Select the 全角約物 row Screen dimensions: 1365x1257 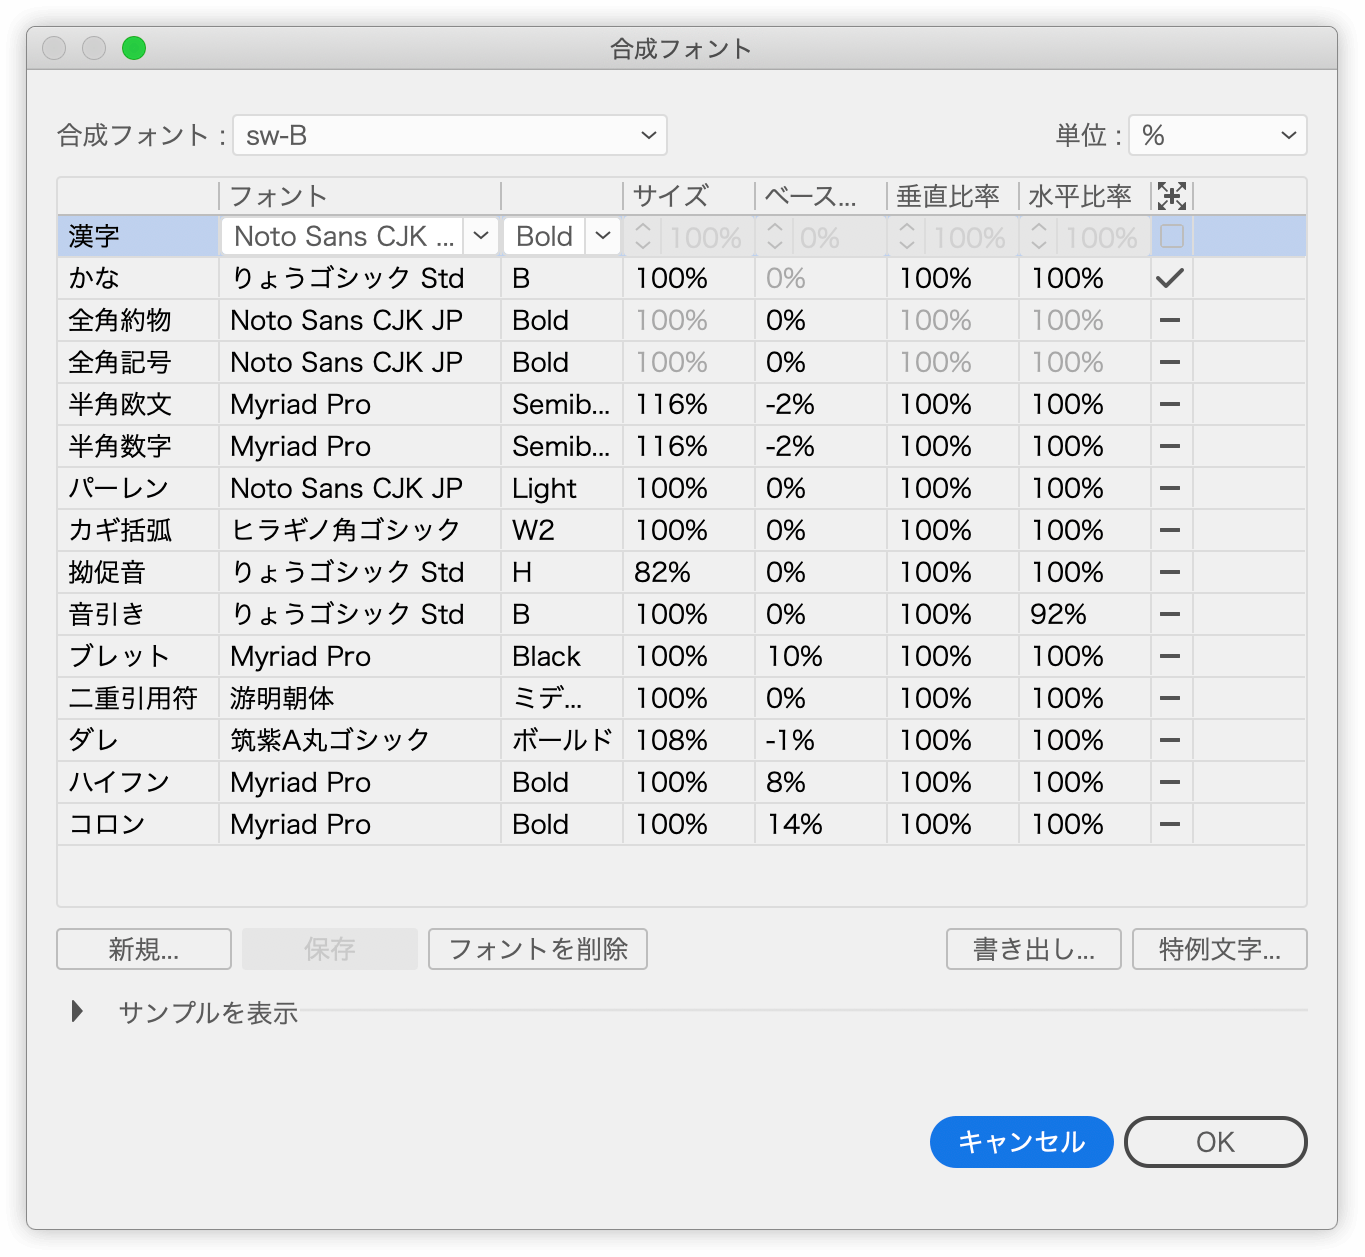pyautogui.click(x=682, y=320)
